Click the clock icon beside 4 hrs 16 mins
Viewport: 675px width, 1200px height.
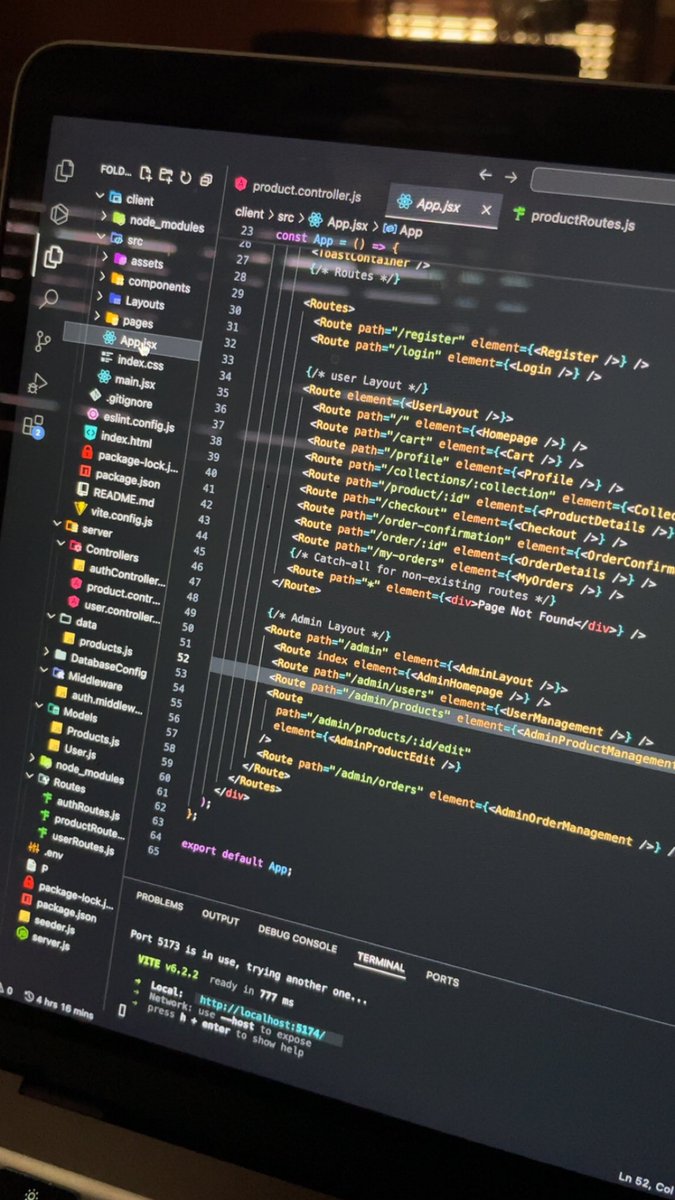28,997
